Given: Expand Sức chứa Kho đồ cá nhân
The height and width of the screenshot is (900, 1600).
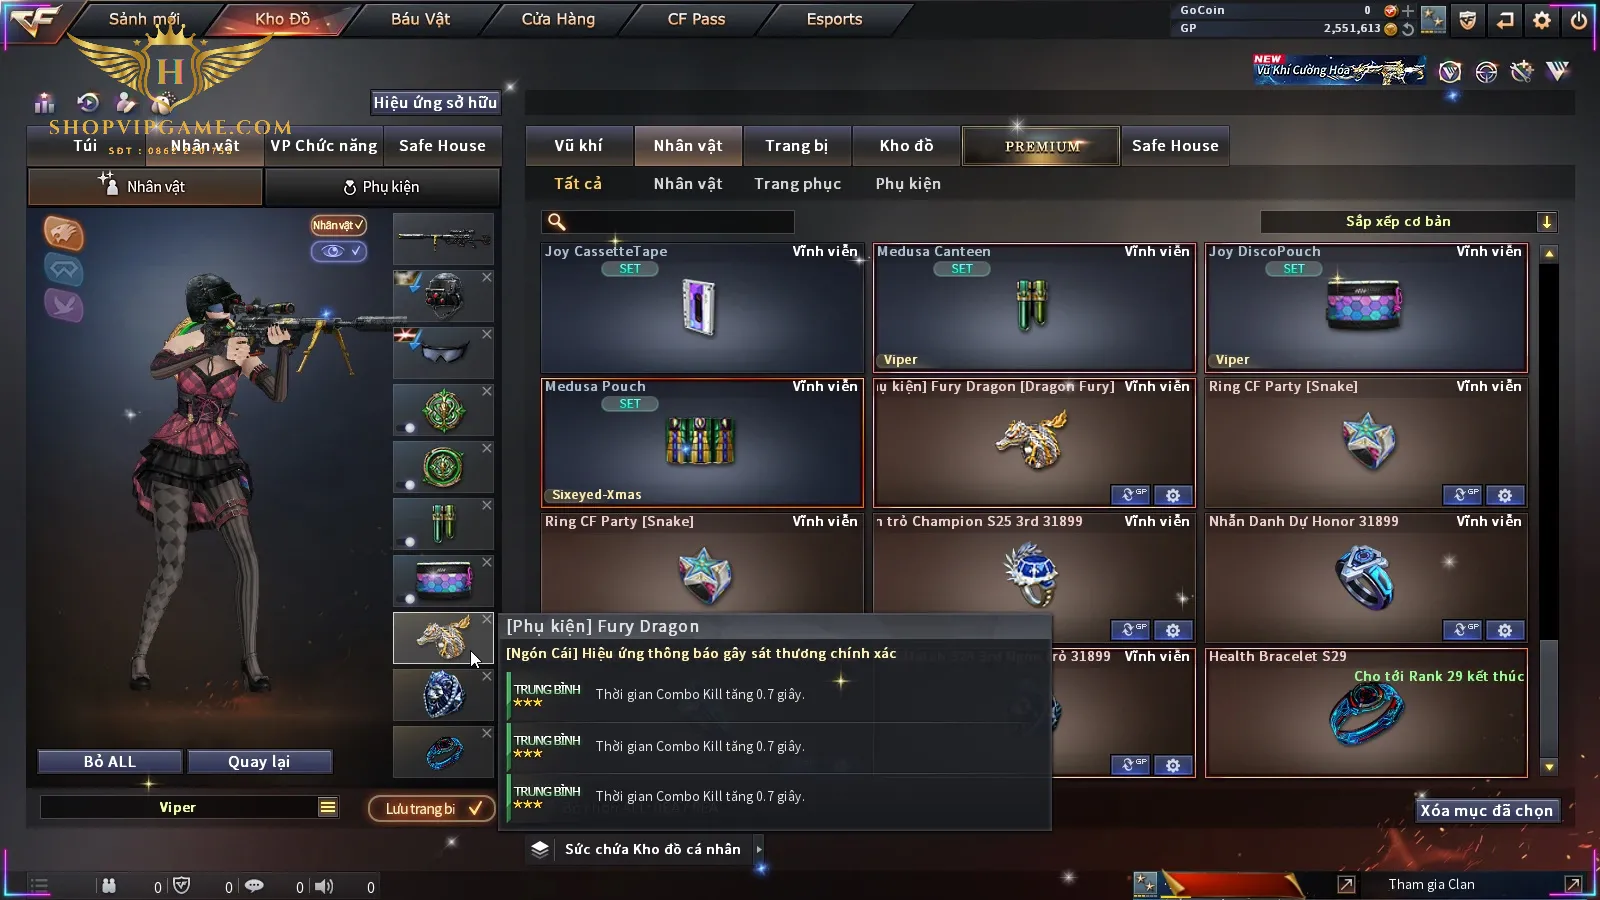Looking at the screenshot, I should point(759,849).
